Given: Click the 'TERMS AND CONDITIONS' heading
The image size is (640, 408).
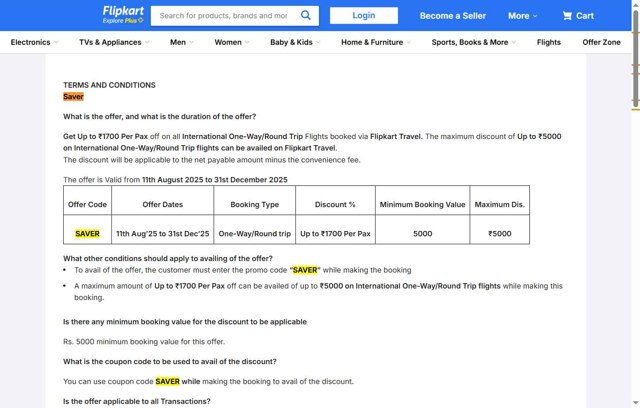Looking at the screenshot, I should tap(109, 85).
